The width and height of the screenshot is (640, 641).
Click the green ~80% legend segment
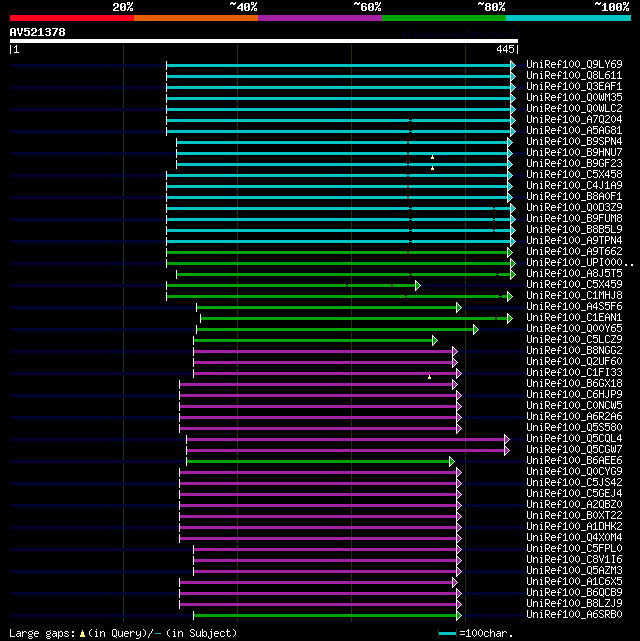(444, 18)
